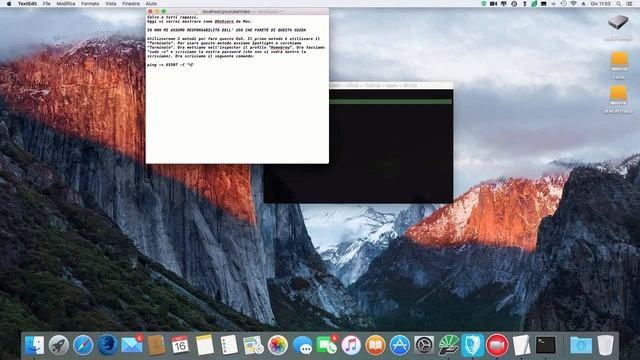640x360 pixels.
Task: Open the Apple menu
Action: pyautogui.click(x=9, y=4)
